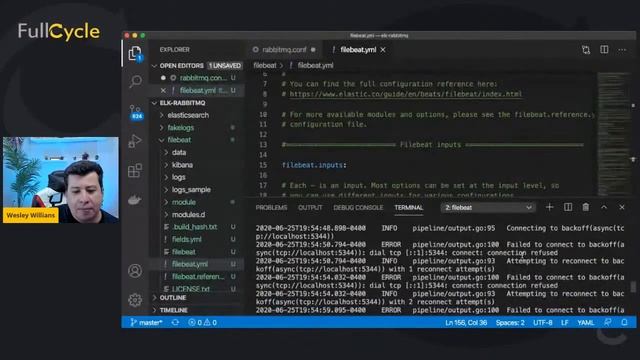Change encoding via UTF-8 status entry

click(542, 322)
